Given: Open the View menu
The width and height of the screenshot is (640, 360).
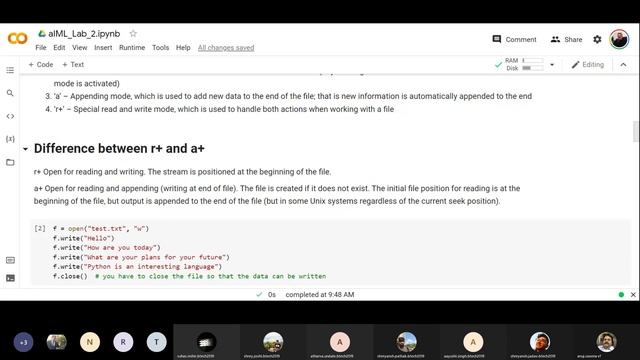Looking at the screenshot, I should (x=80, y=48).
